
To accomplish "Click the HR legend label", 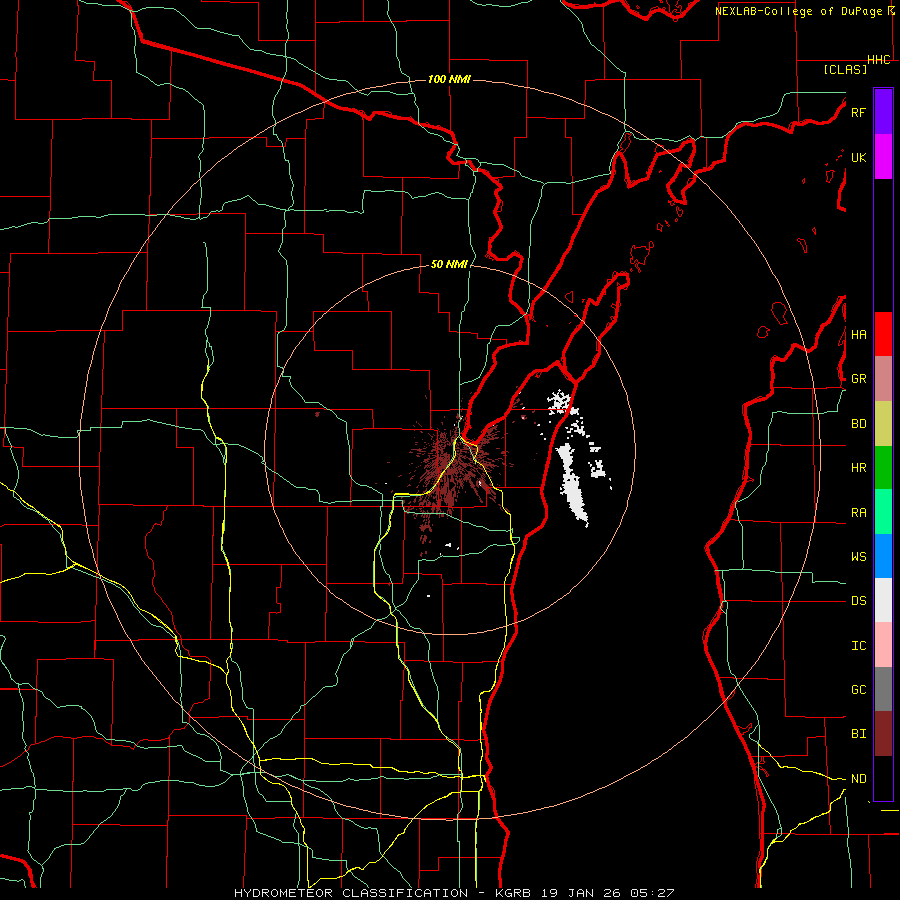I will point(858,468).
